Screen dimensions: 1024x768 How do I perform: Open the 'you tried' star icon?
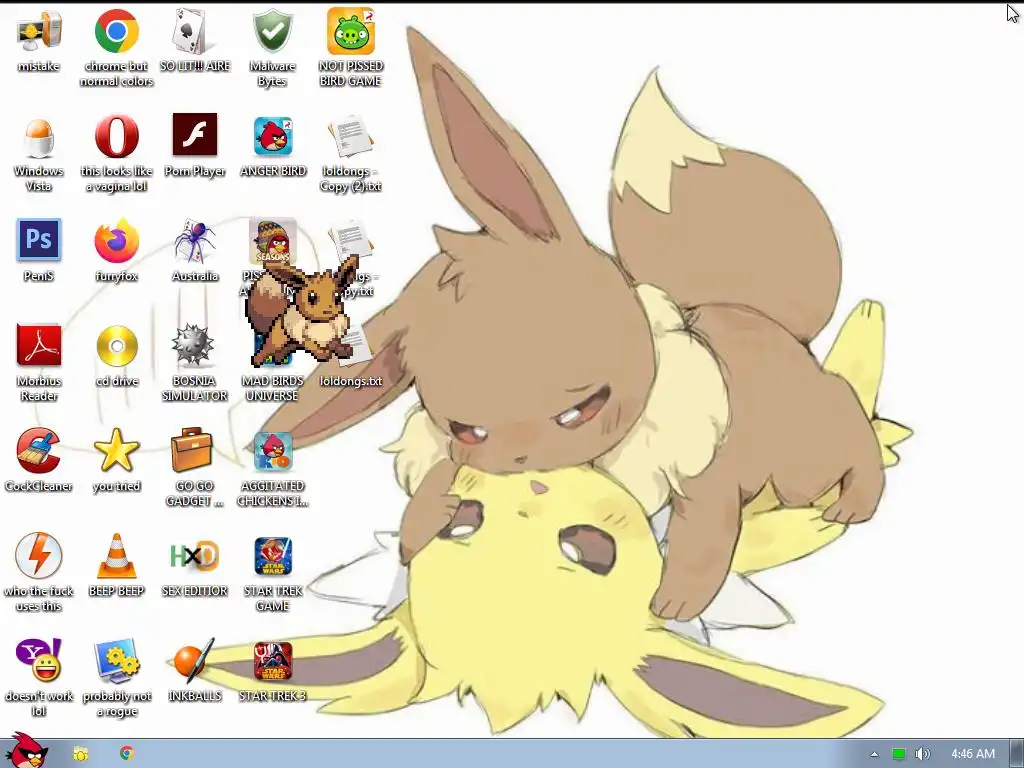pyautogui.click(x=116, y=450)
